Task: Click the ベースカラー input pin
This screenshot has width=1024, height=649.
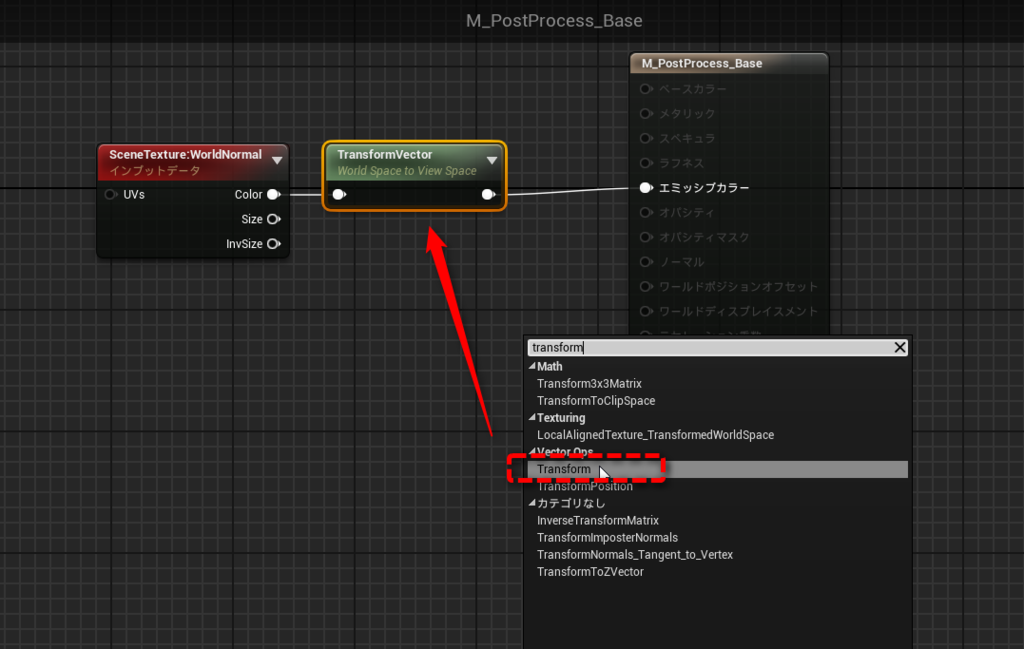Action: click(x=646, y=89)
